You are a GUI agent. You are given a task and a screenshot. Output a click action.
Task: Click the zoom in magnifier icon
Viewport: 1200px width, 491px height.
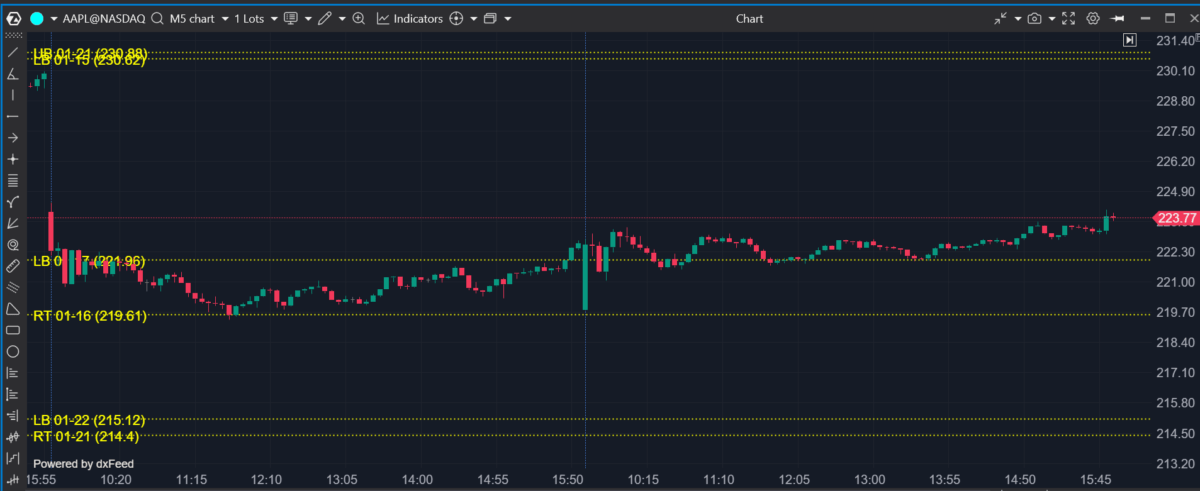point(359,18)
